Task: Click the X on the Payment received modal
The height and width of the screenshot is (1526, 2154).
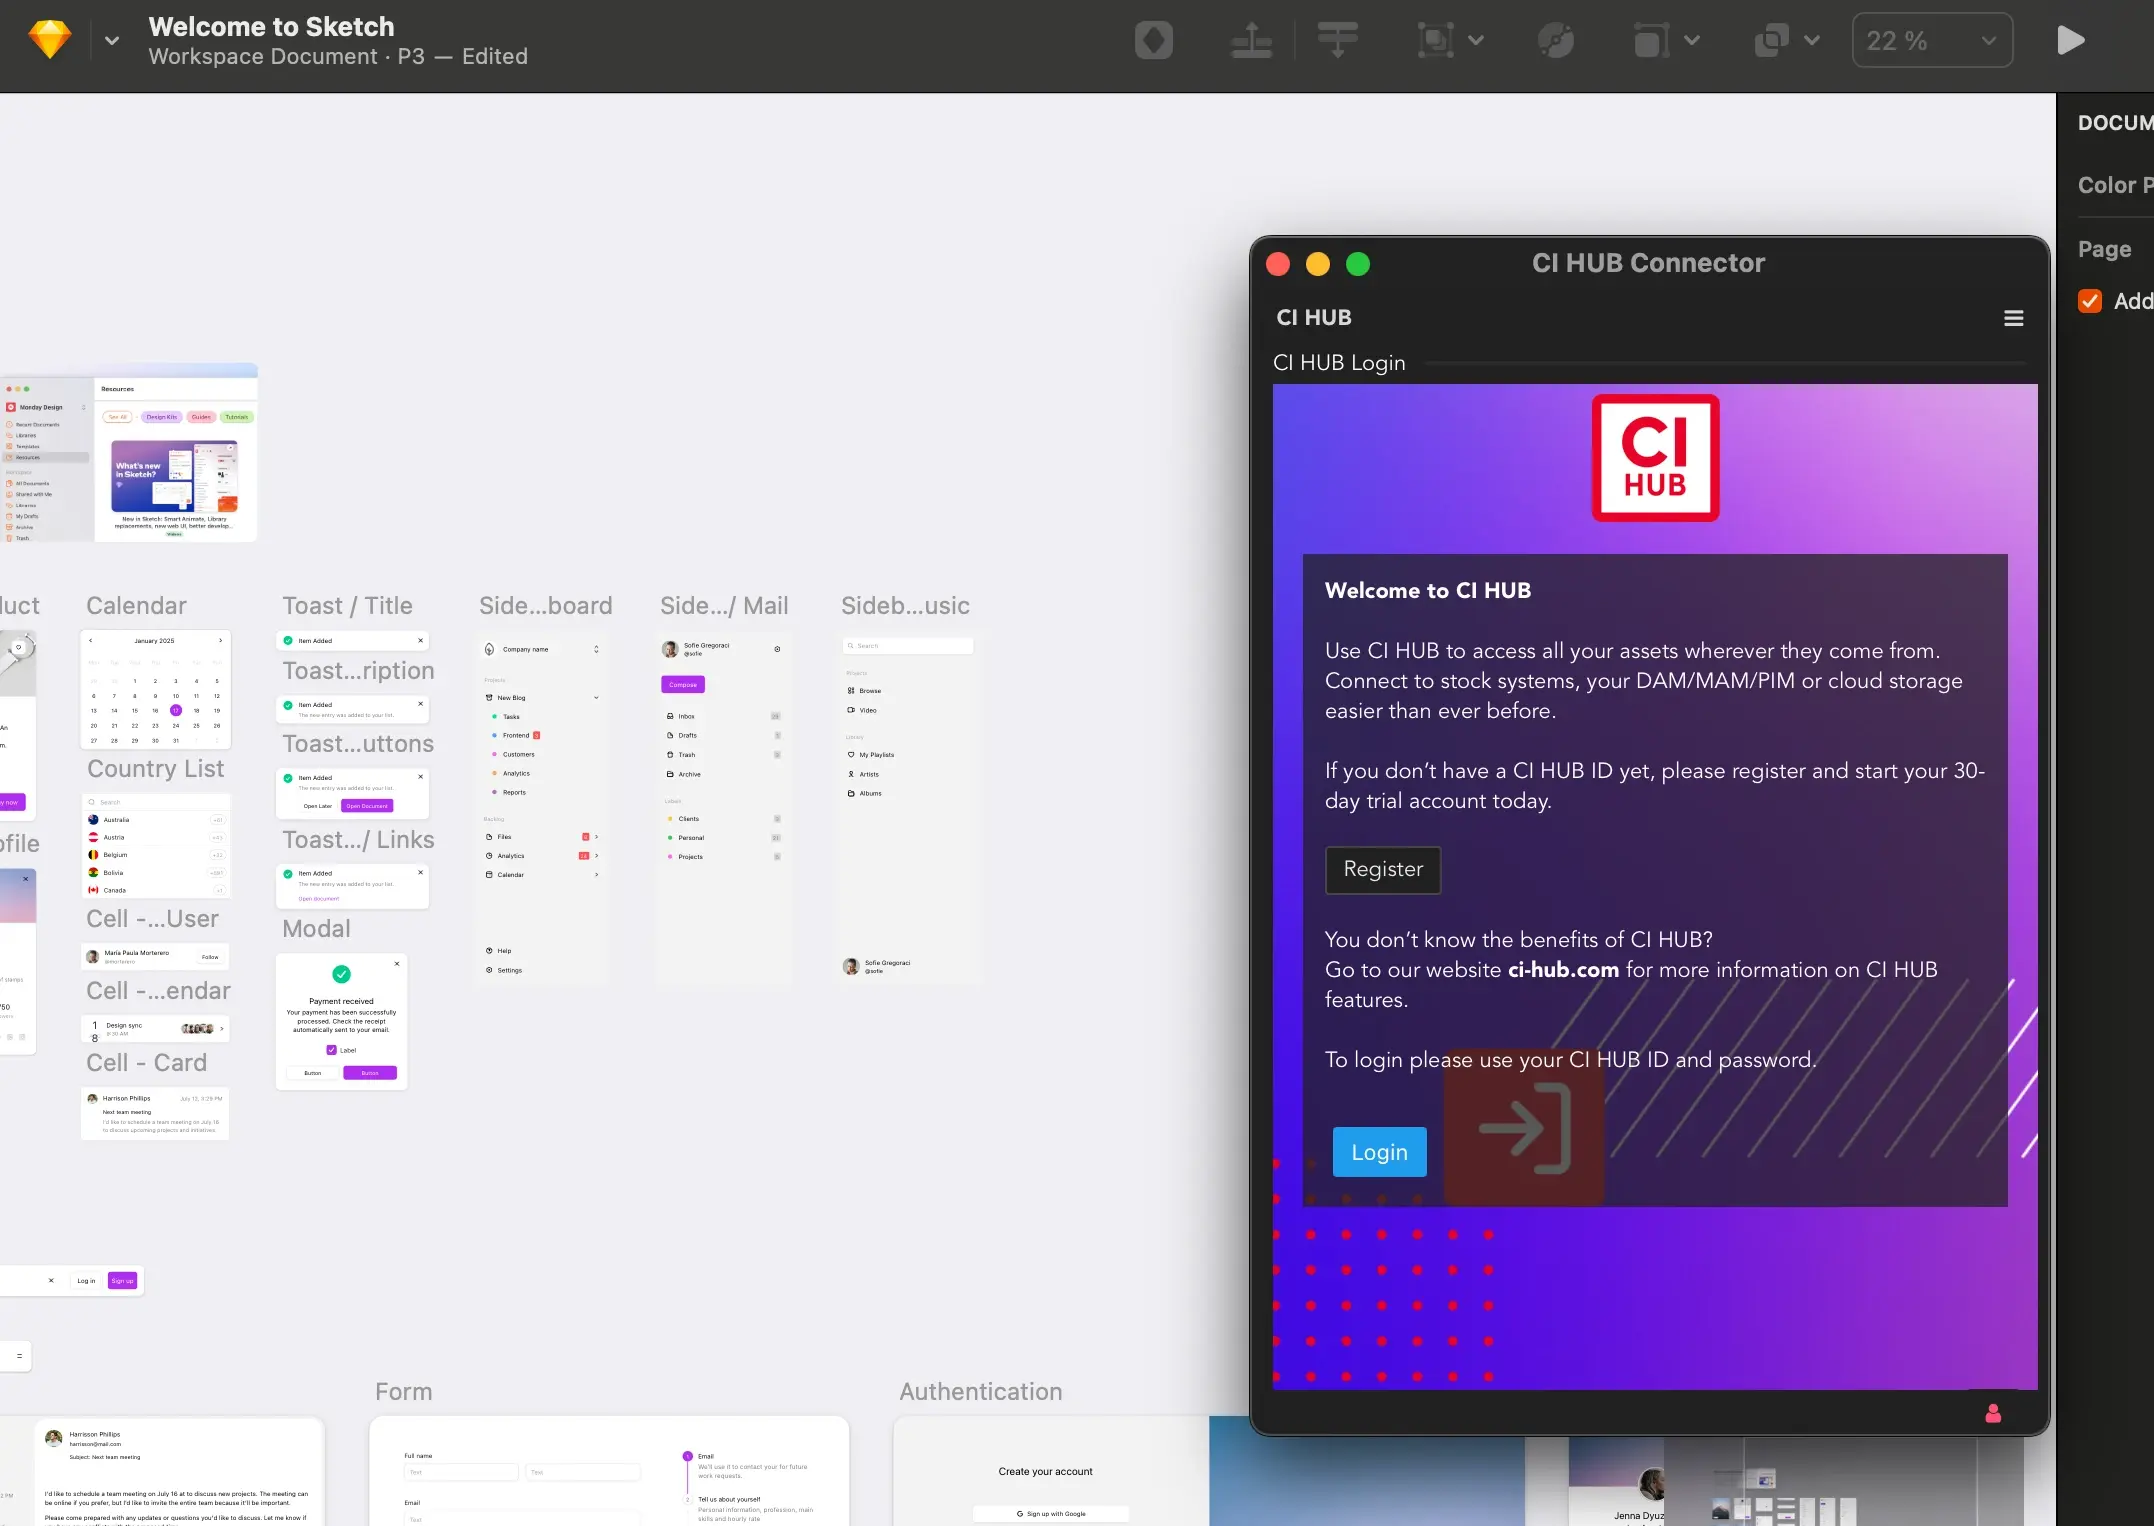Action: pos(397,964)
